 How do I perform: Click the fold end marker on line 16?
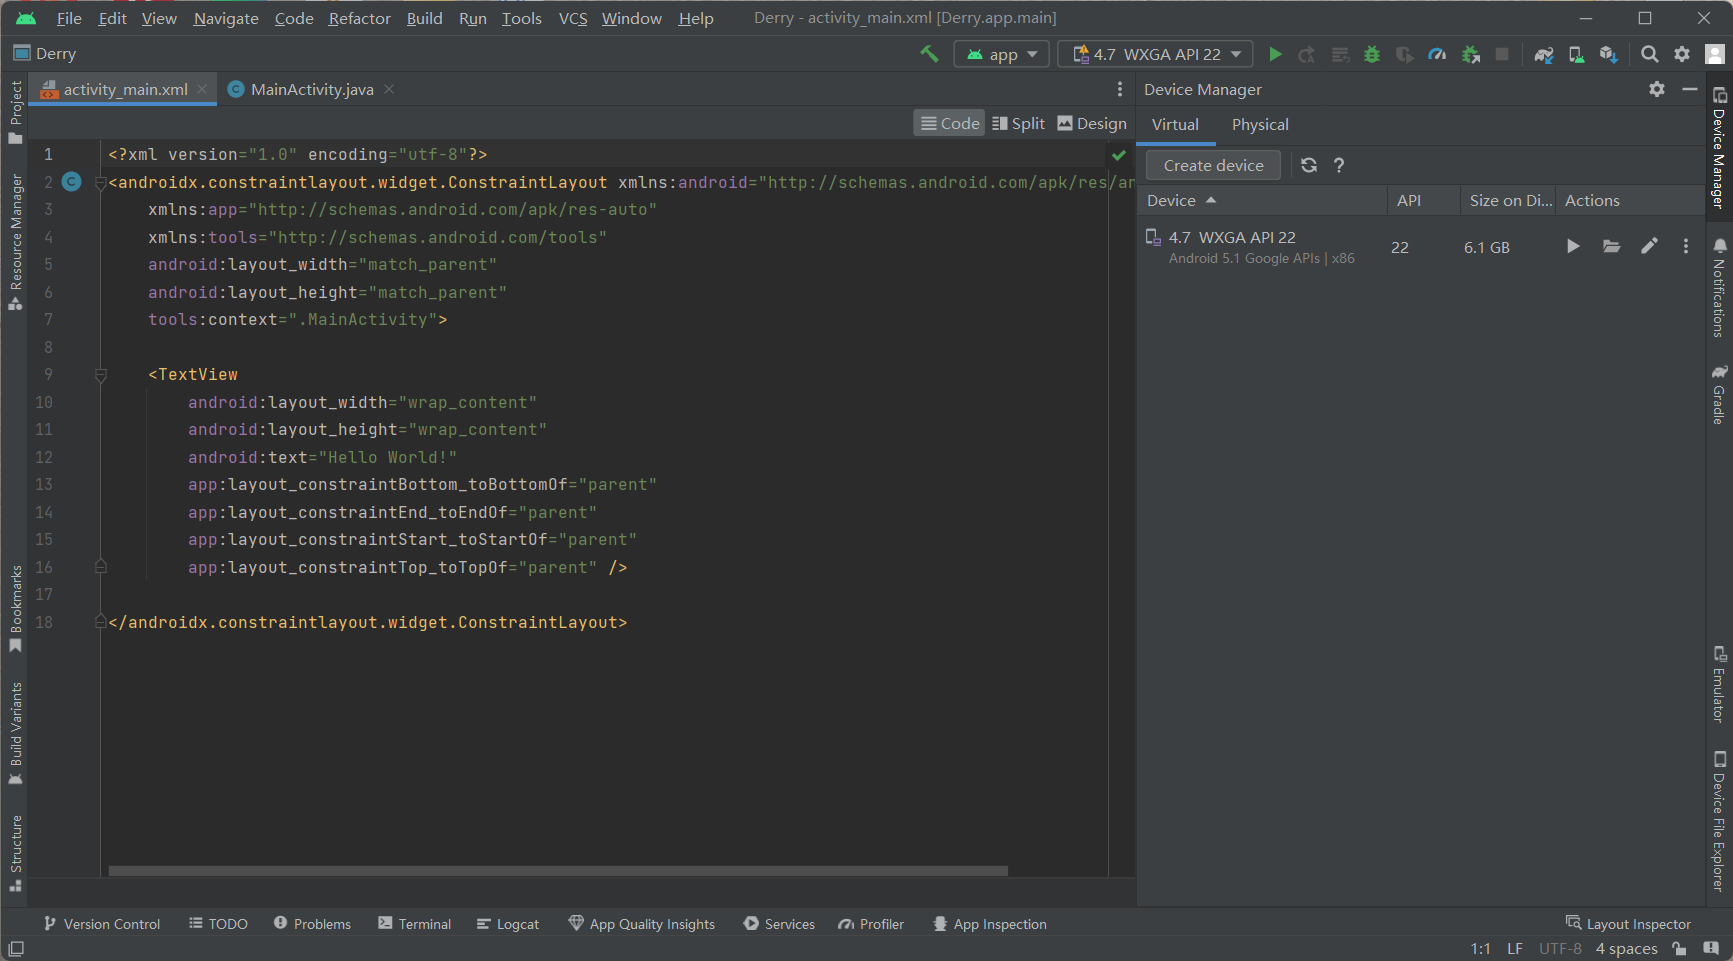(x=100, y=567)
